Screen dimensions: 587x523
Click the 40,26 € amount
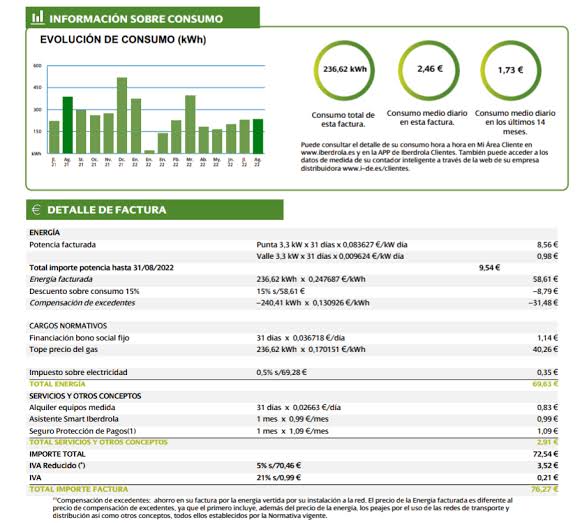click(545, 350)
